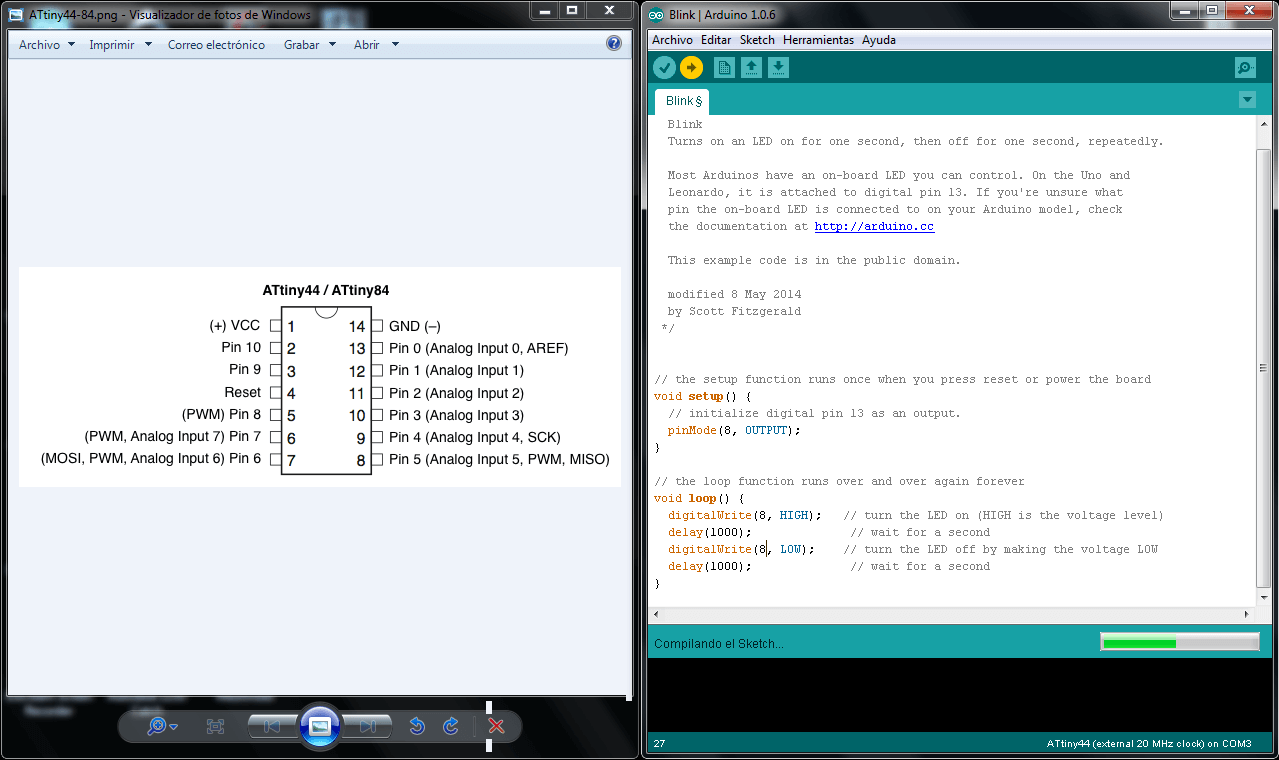Click 'digitalWrite(8, HIGH);' in the code

click(745, 515)
